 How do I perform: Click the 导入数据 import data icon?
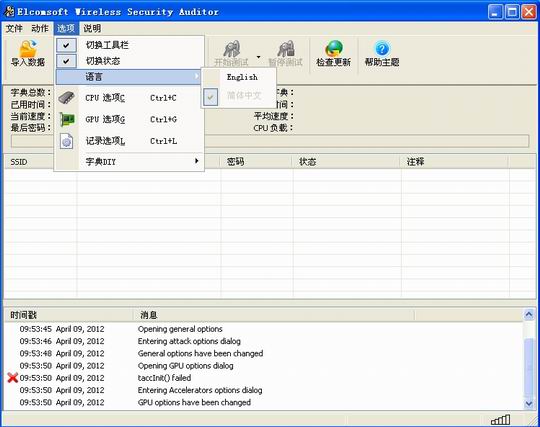pyautogui.click(x=28, y=49)
